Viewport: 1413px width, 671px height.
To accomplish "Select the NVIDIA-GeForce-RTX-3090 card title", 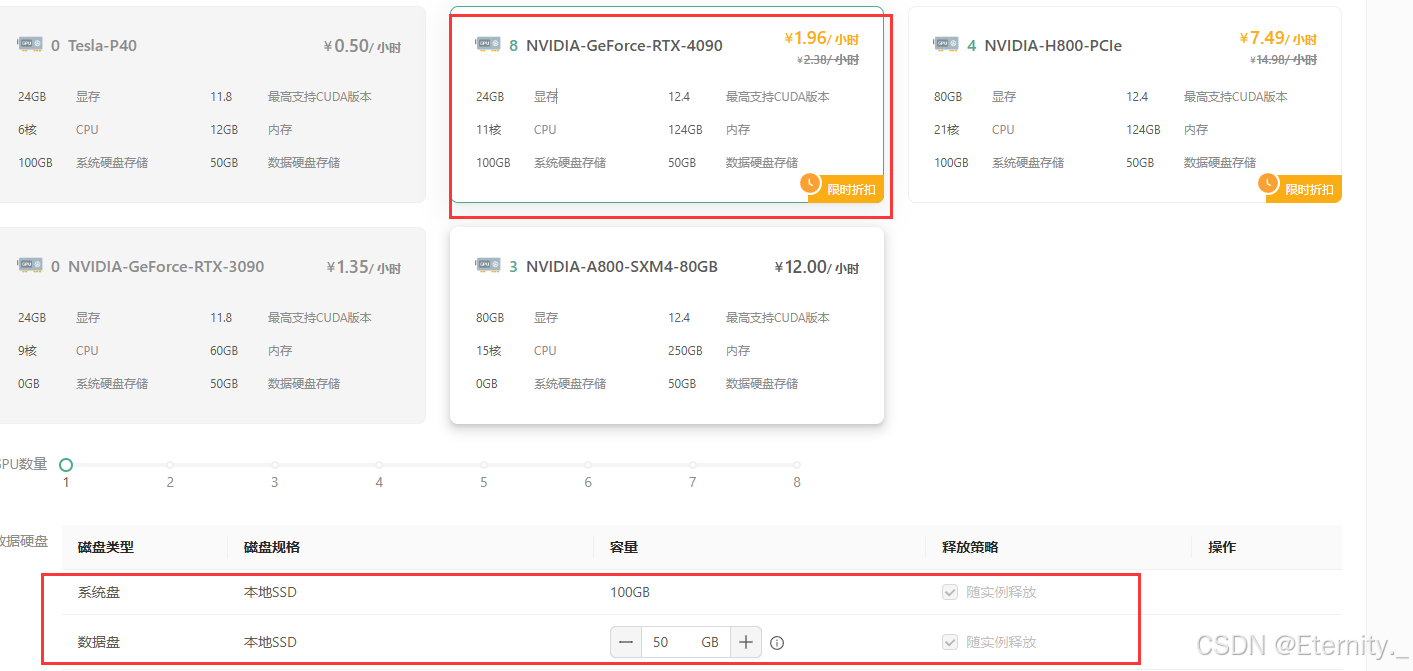I will [166, 267].
